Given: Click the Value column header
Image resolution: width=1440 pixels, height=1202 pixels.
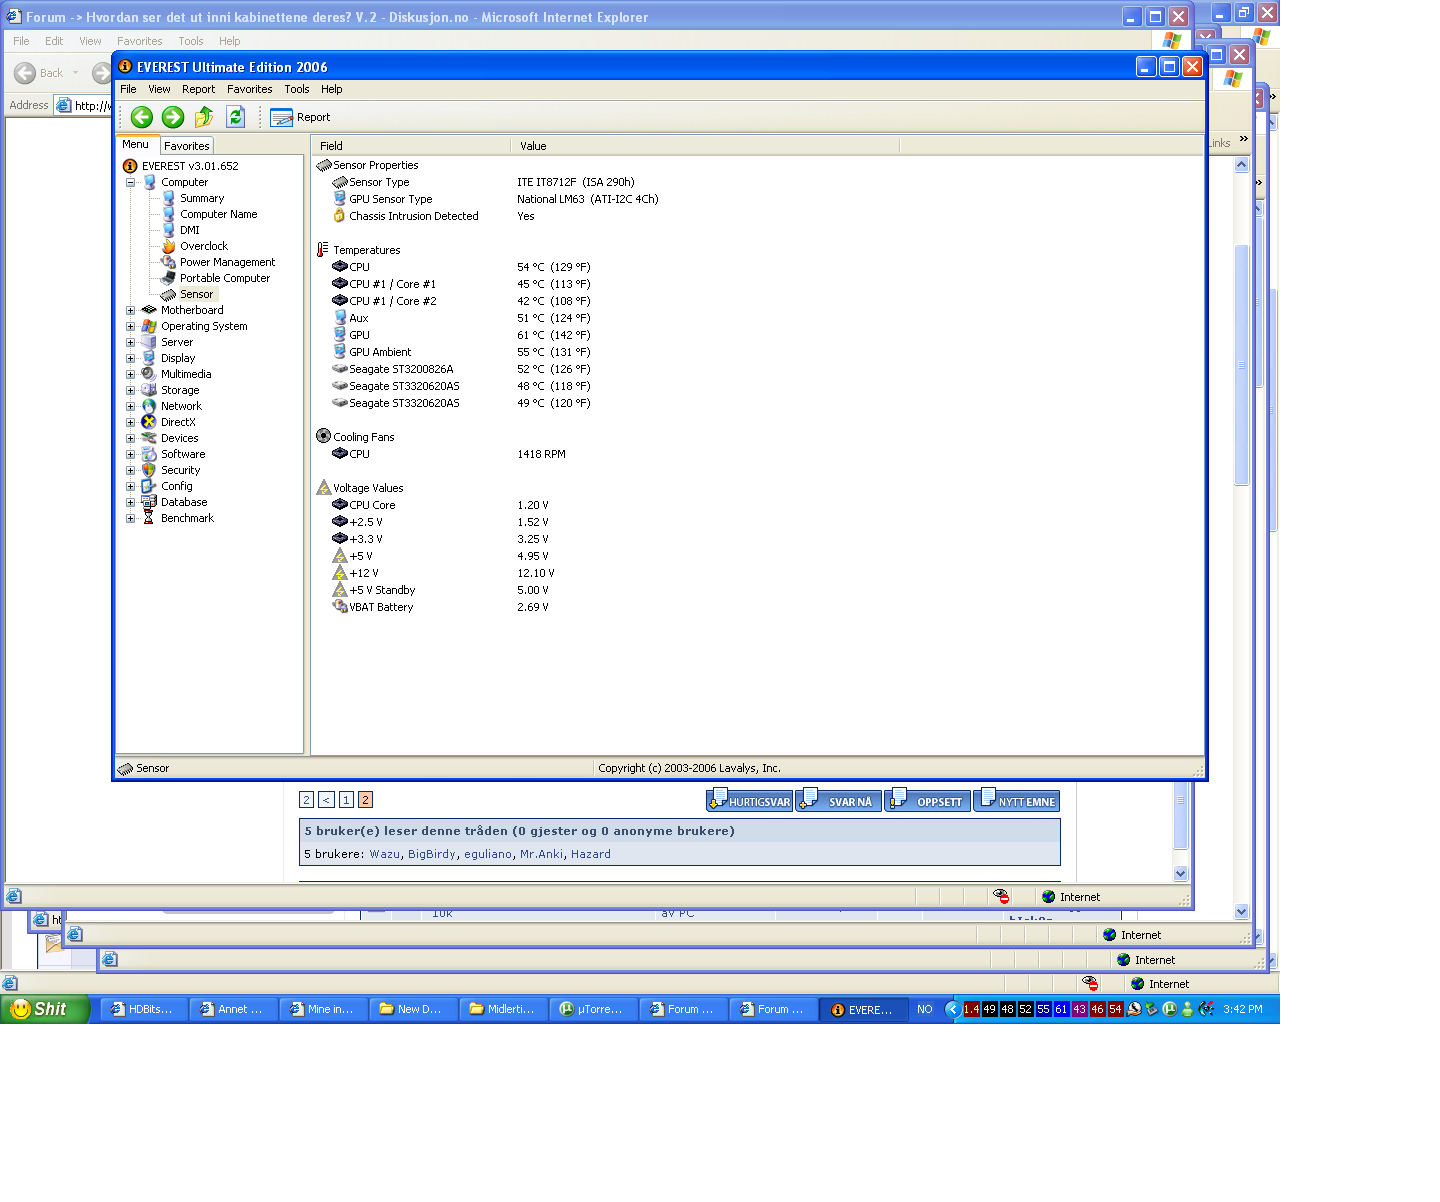Looking at the screenshot, I should (705, 146).
